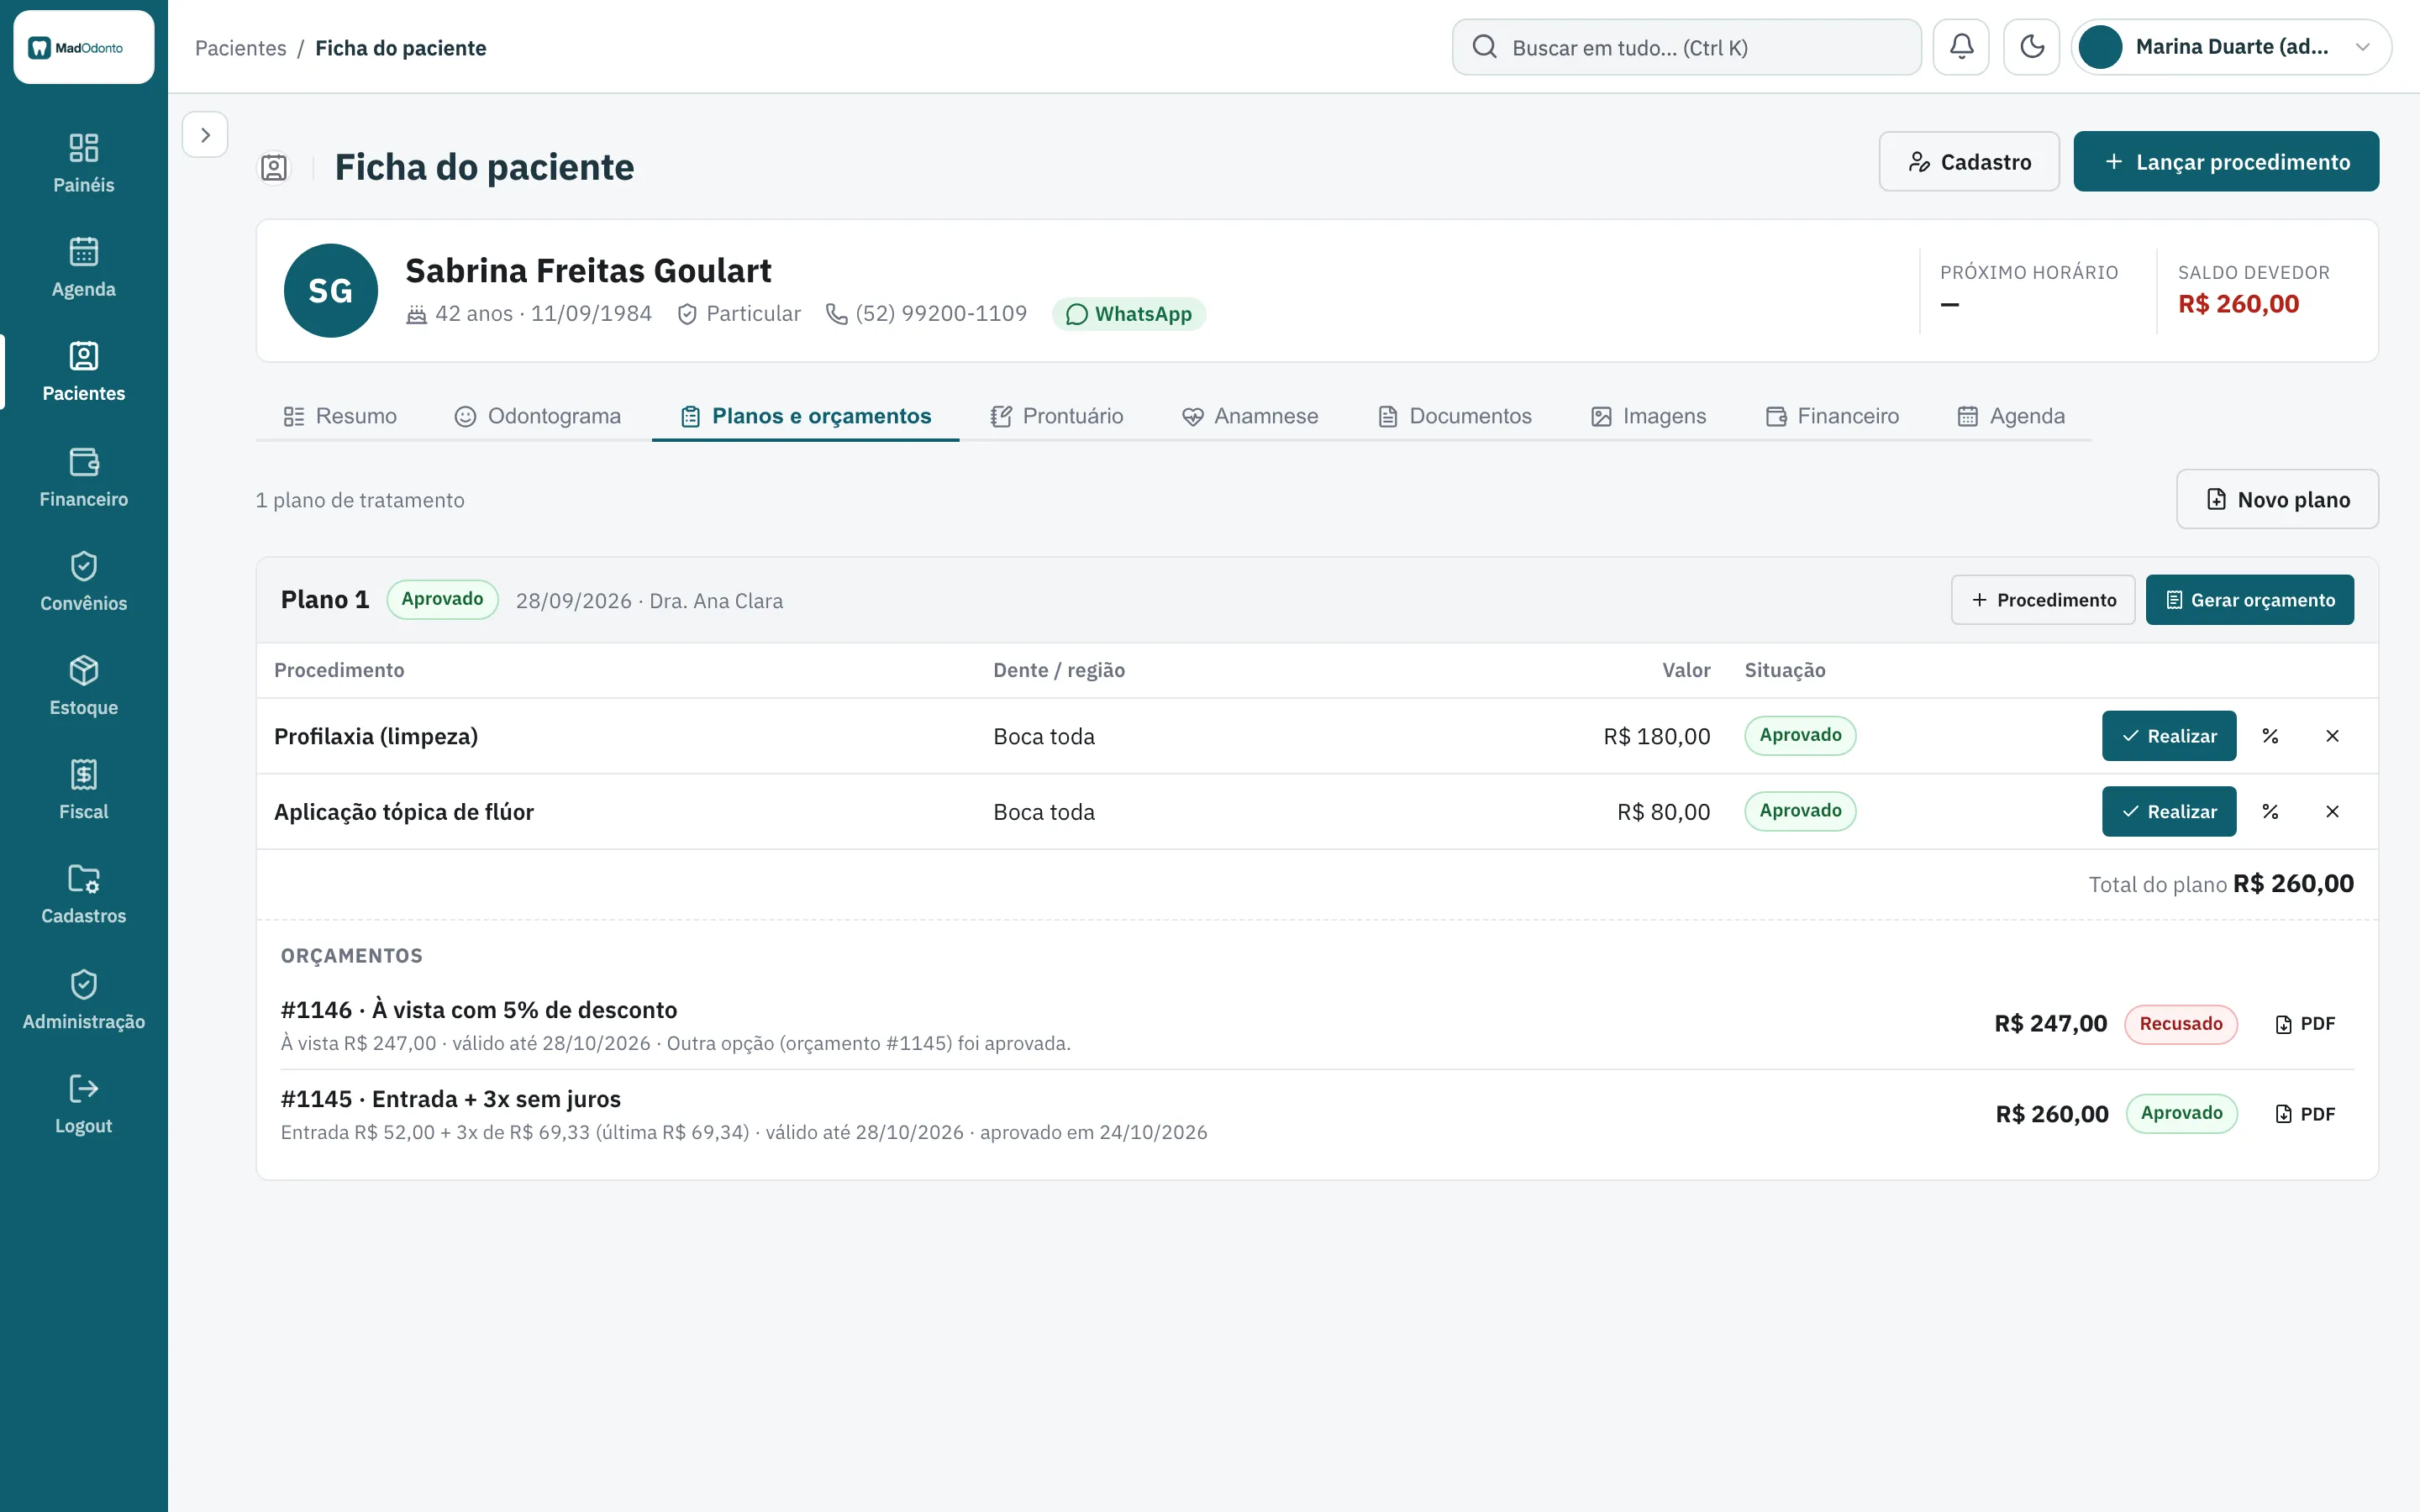
Task: Click the SG patient avatar
Action: click(331, 291)
